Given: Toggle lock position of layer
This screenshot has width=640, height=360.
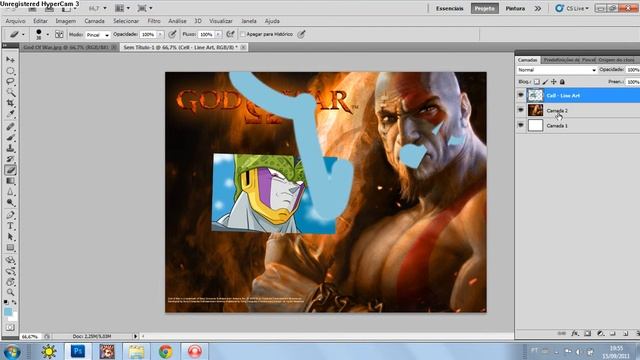Looking at the screenshot, I should [553, 82].
